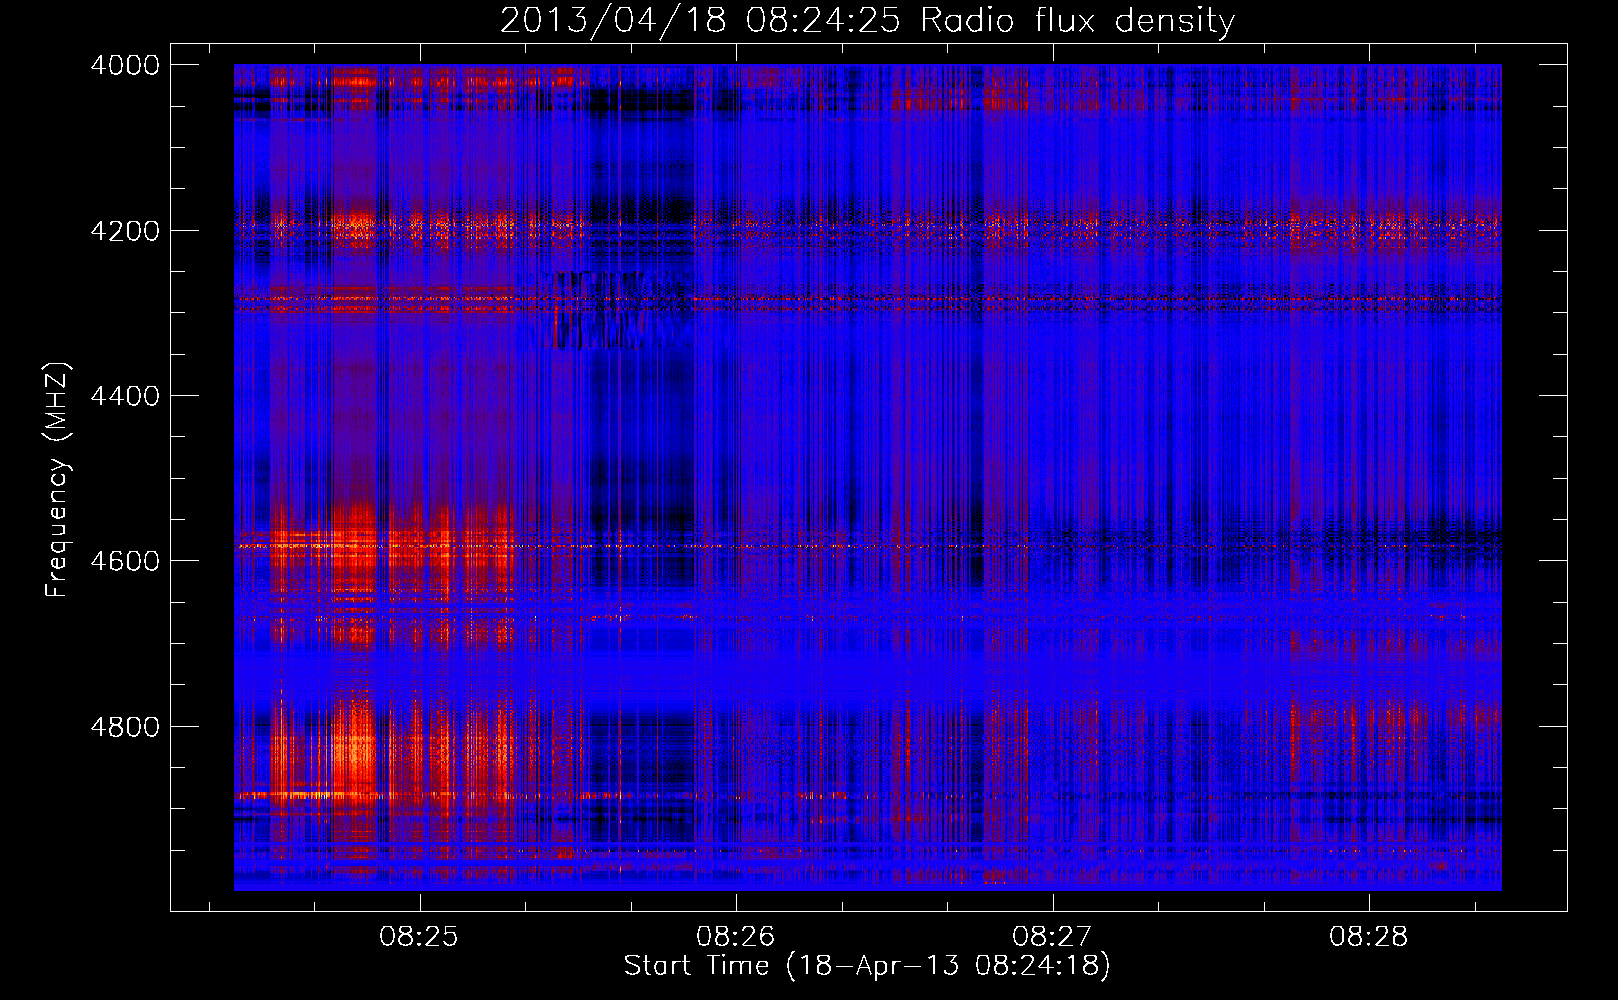Screen dimensions: 1618x1000
Task: Click the 08:26 time tick label
Action: coord(736,937)
